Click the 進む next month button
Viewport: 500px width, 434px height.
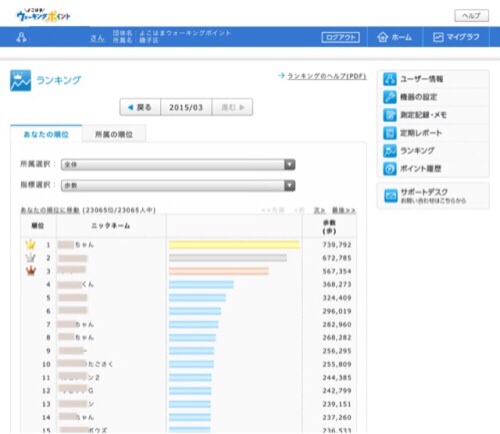pos(232,107)
